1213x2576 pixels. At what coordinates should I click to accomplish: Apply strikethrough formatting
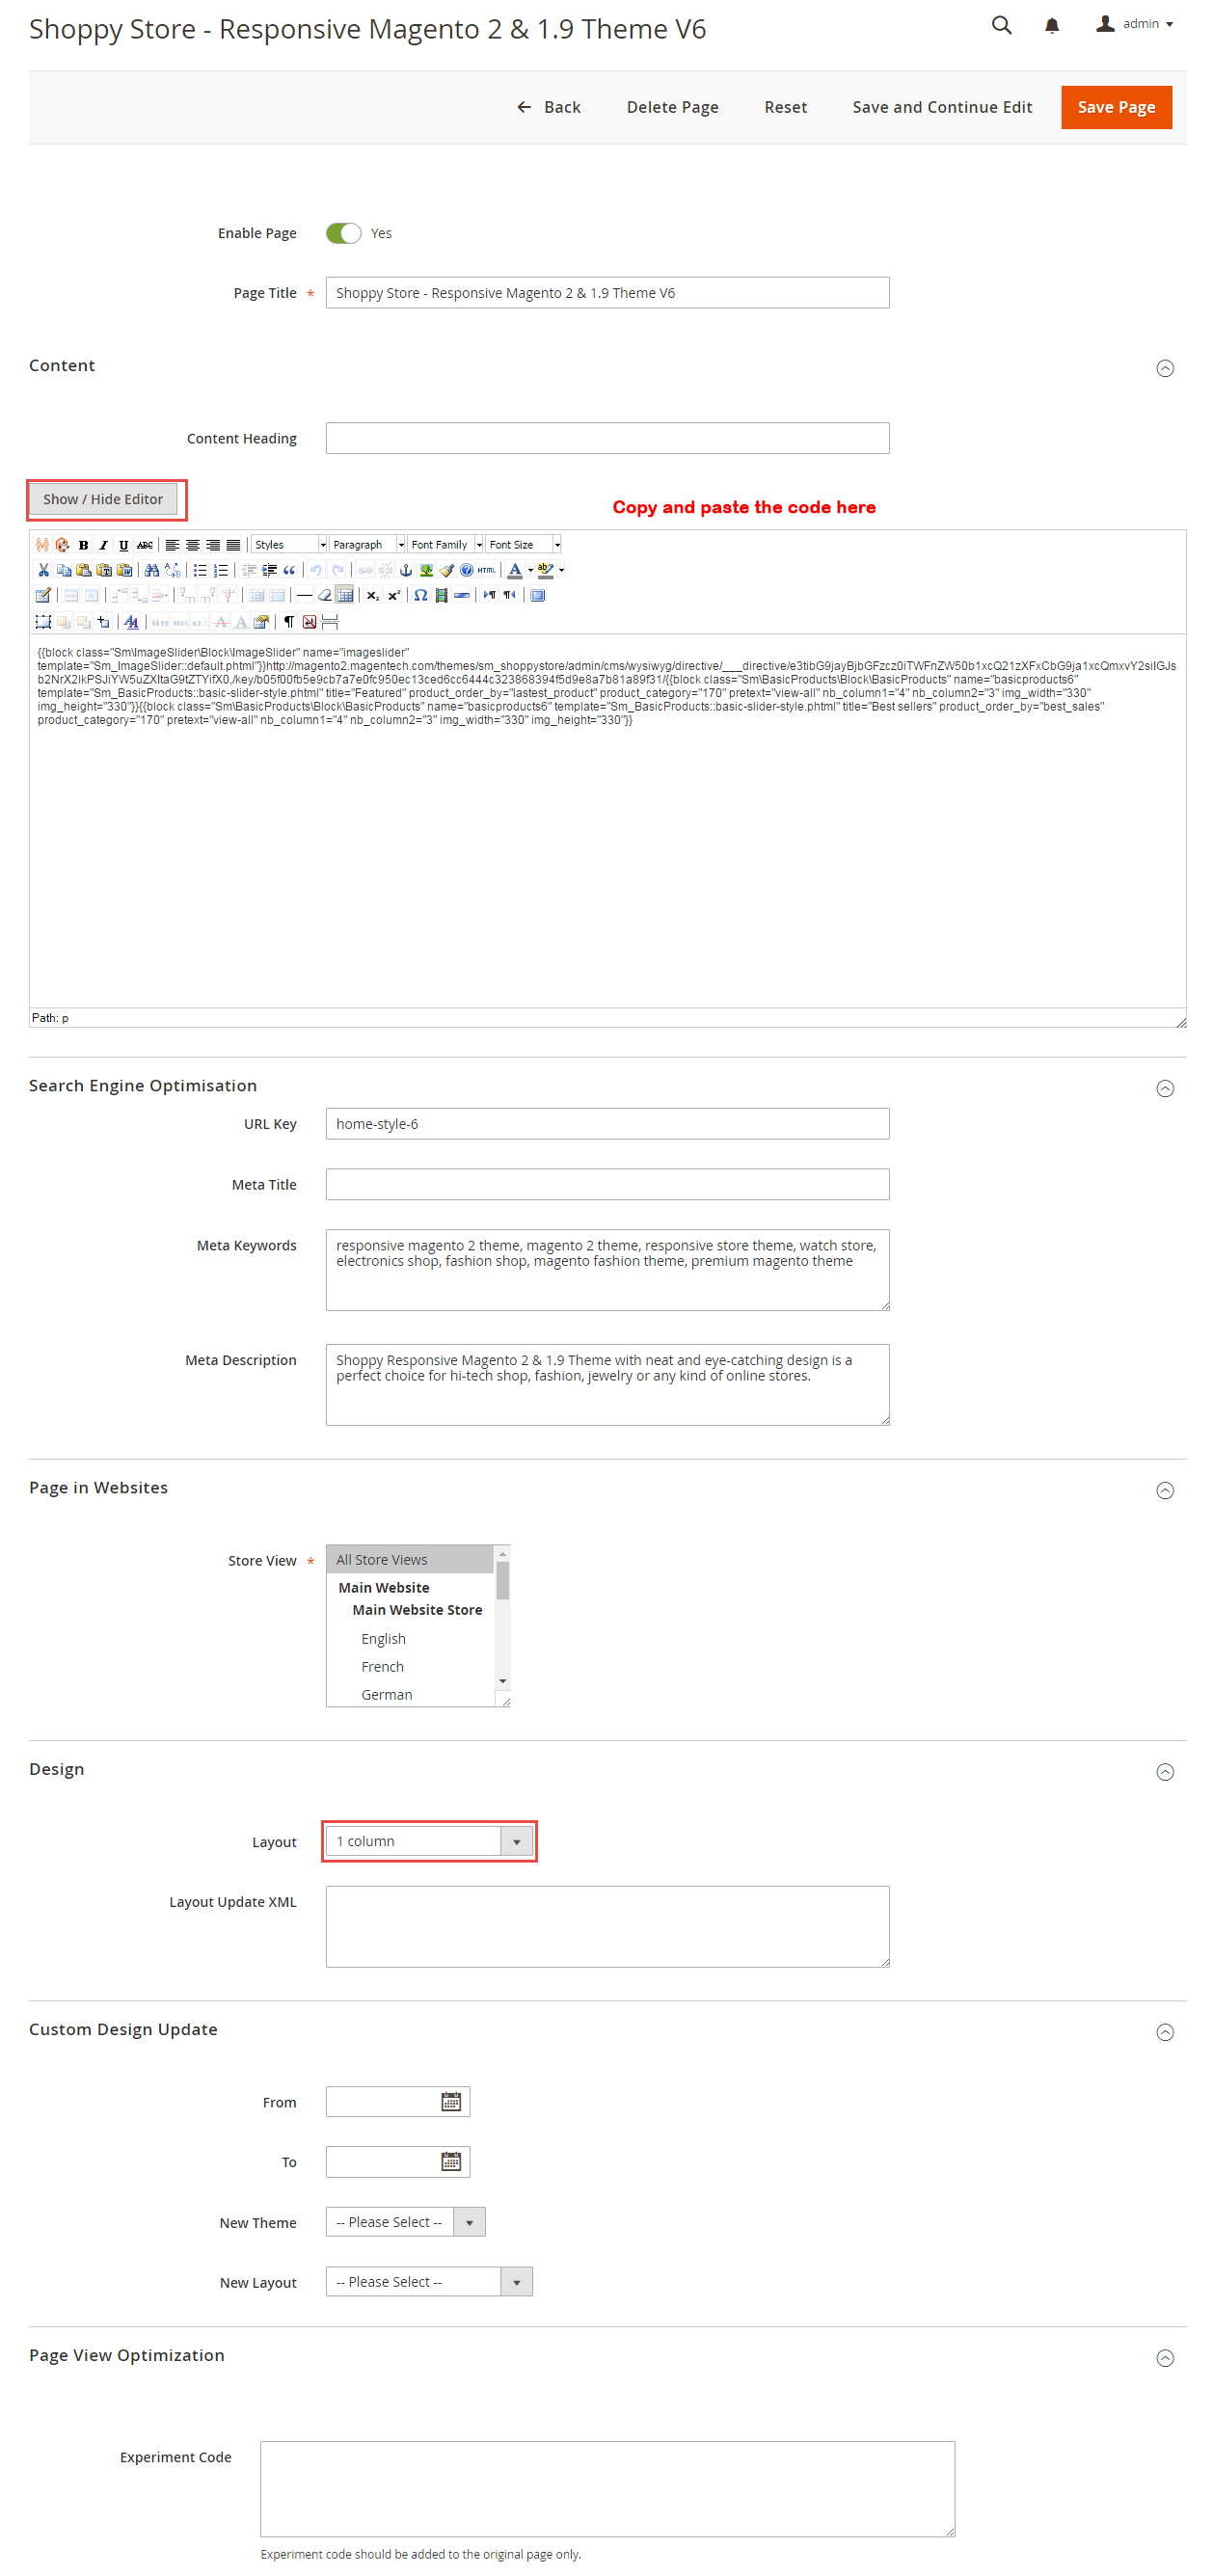(145, 545)
